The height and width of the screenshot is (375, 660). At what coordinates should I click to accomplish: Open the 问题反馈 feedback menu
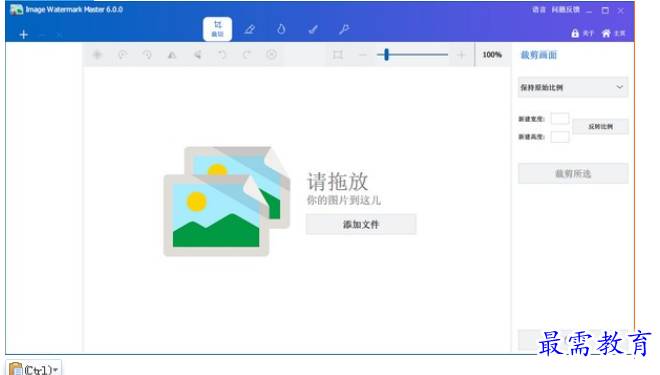pos(565,10)
